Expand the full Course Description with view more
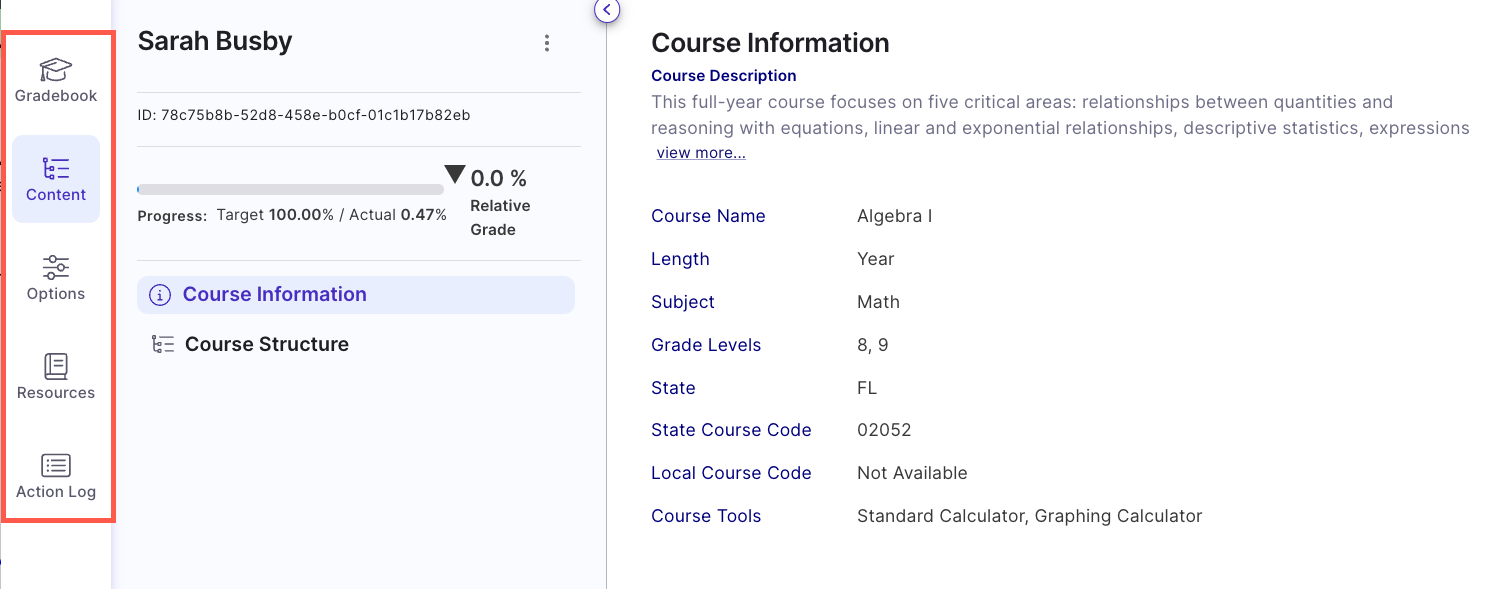Screen dimensions: 1510x589 [700, 152]
